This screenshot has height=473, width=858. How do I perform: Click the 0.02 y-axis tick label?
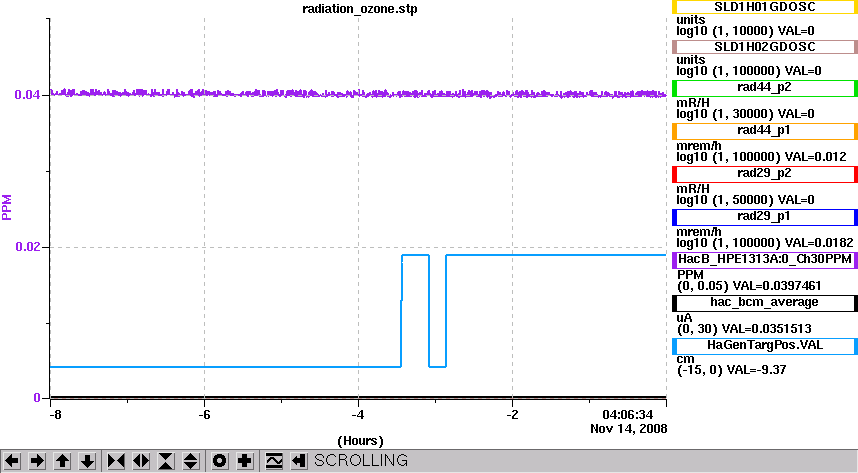[28, 247]
